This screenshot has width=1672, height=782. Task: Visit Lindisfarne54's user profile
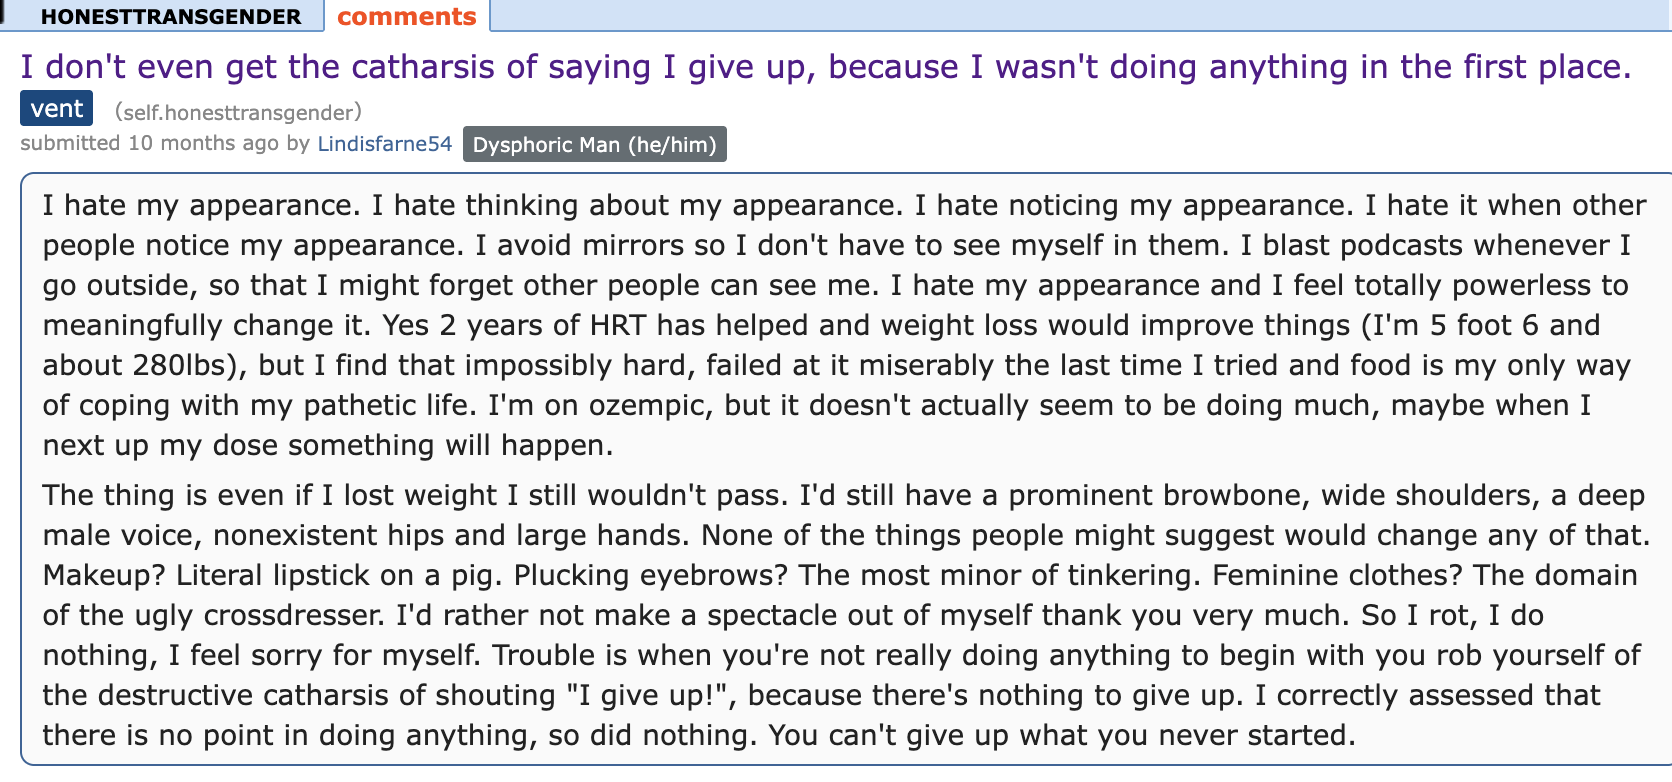click(385, 144)
